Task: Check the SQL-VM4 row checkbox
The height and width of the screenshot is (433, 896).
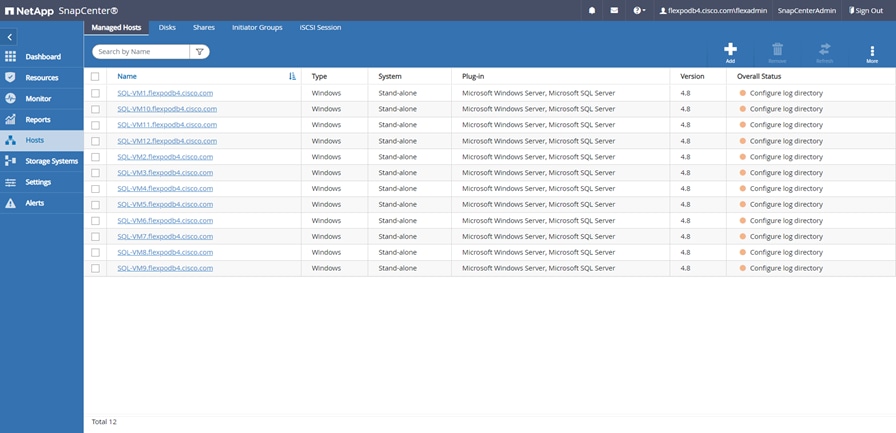Action: [95, 189]
